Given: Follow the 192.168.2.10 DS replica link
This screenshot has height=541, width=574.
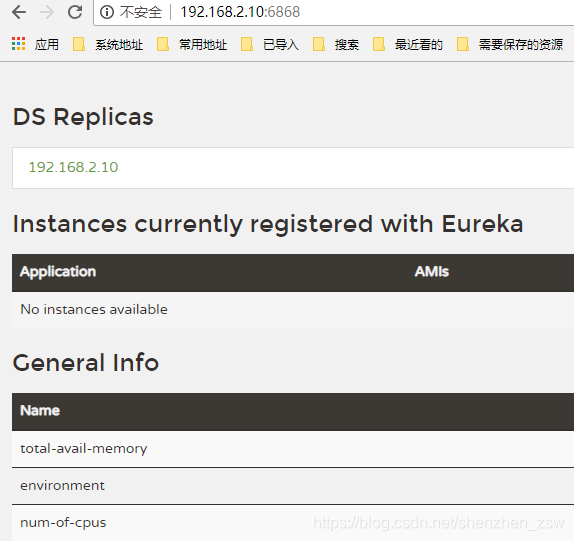Looking at the screenshot, I should [73, 167].
